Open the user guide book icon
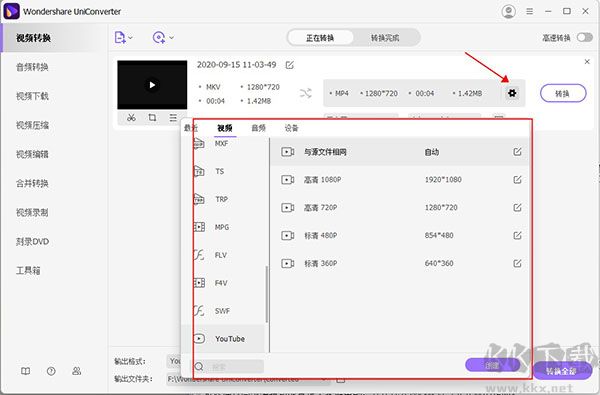 [x=26, y=371]
